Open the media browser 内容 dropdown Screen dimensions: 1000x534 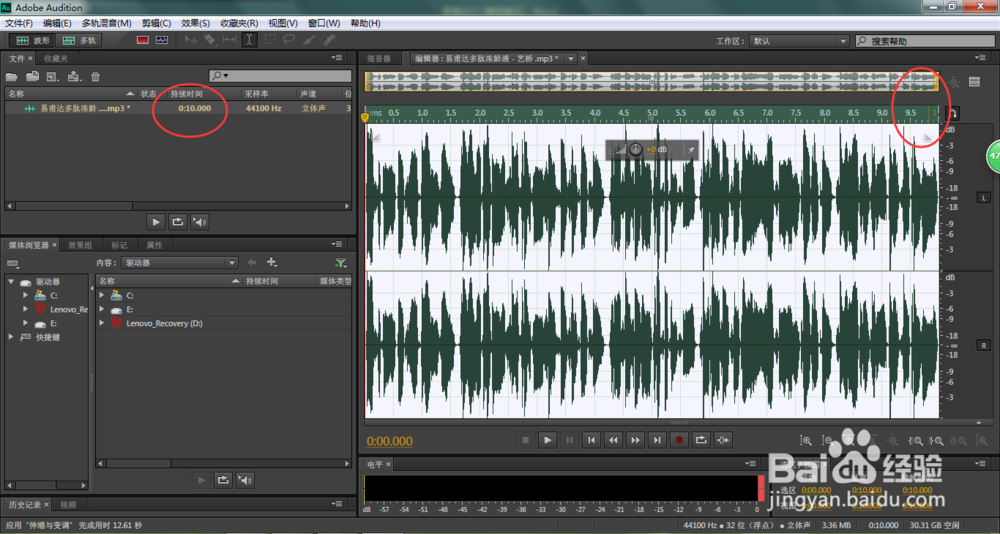tap(180, 262)
